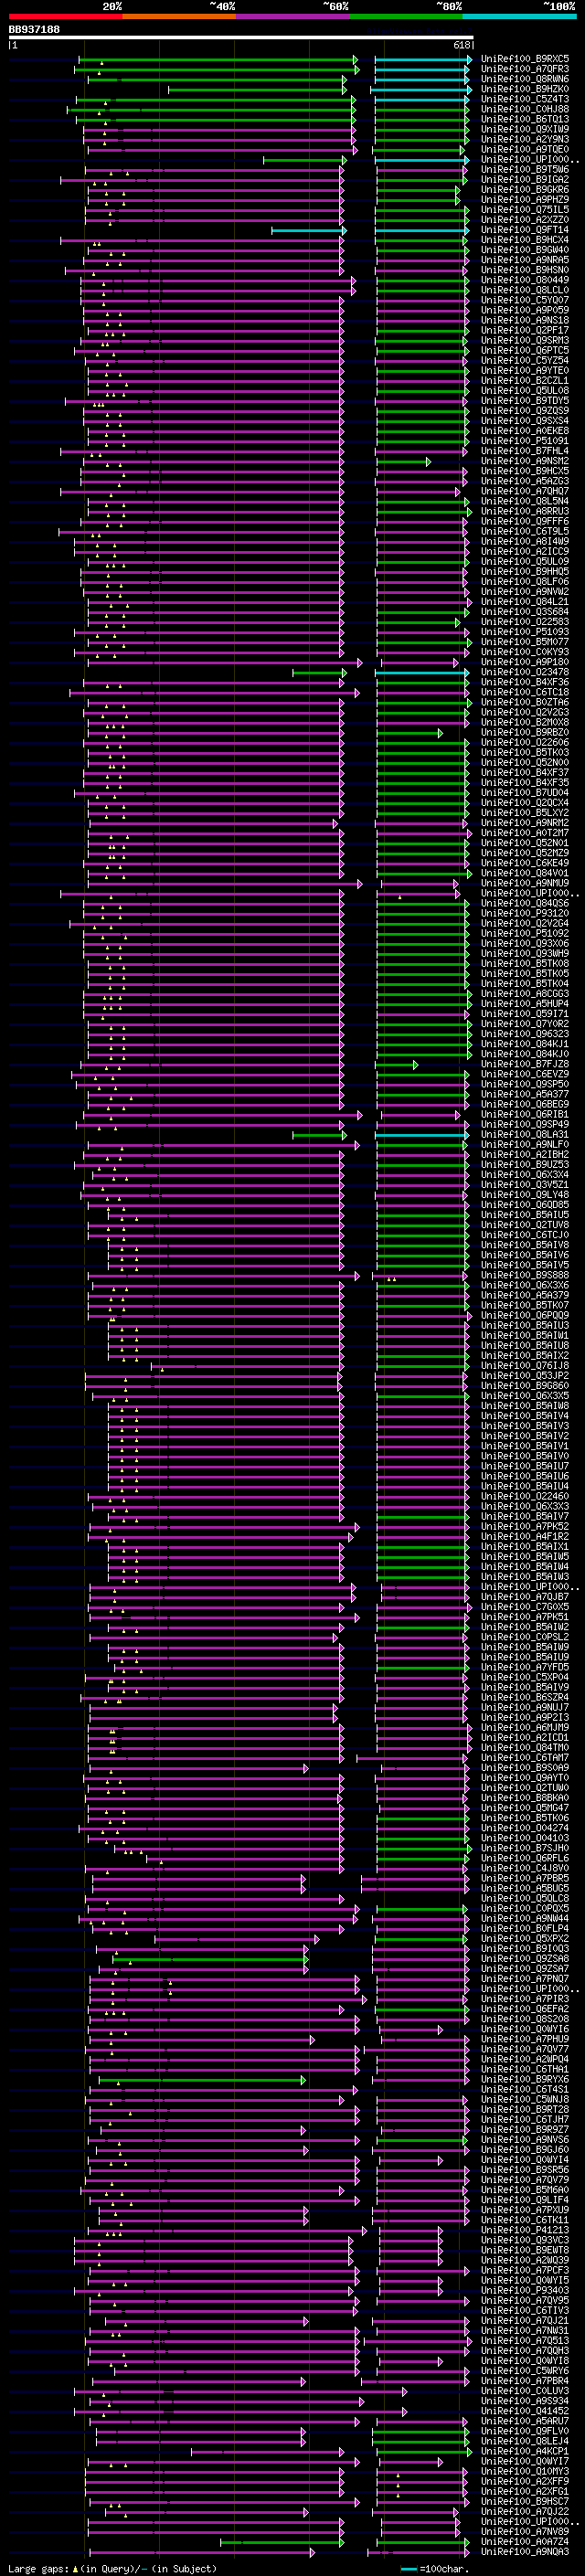Select label UniRef100_P93120

[525, 913]
